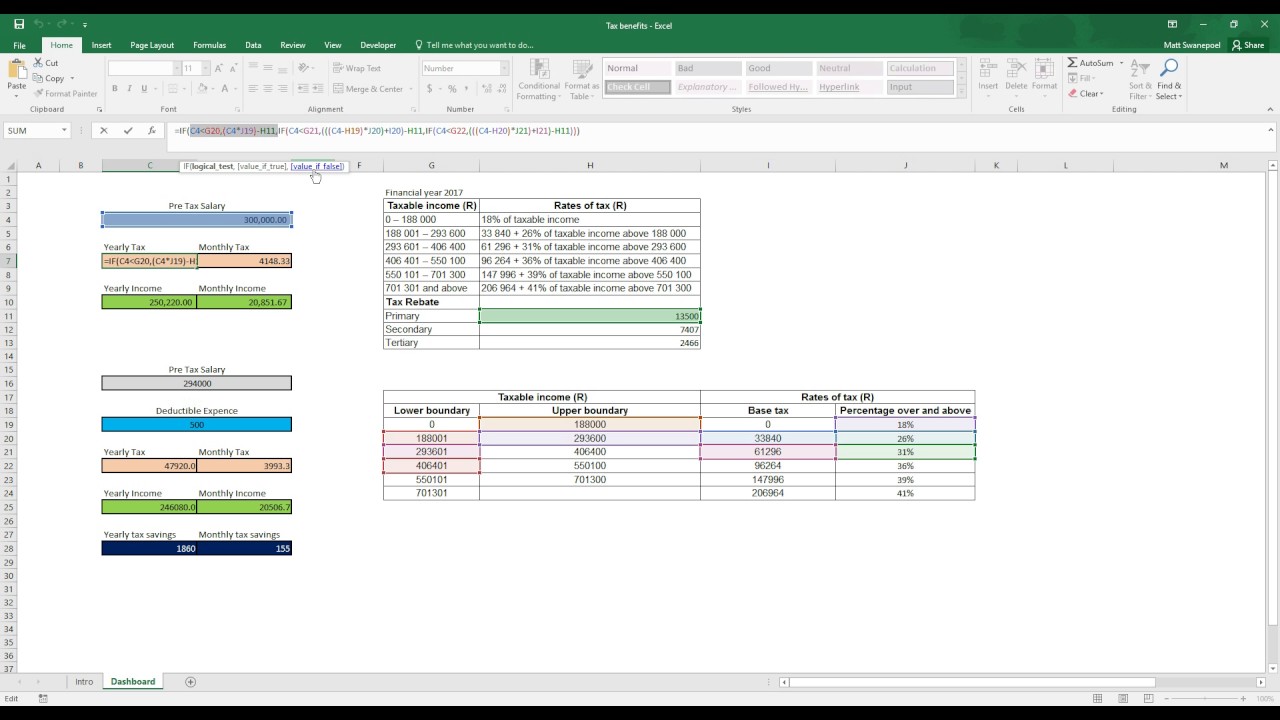Click the Delete cells icon
This screenshot has height=720, width=1280.
point(1016,70)
